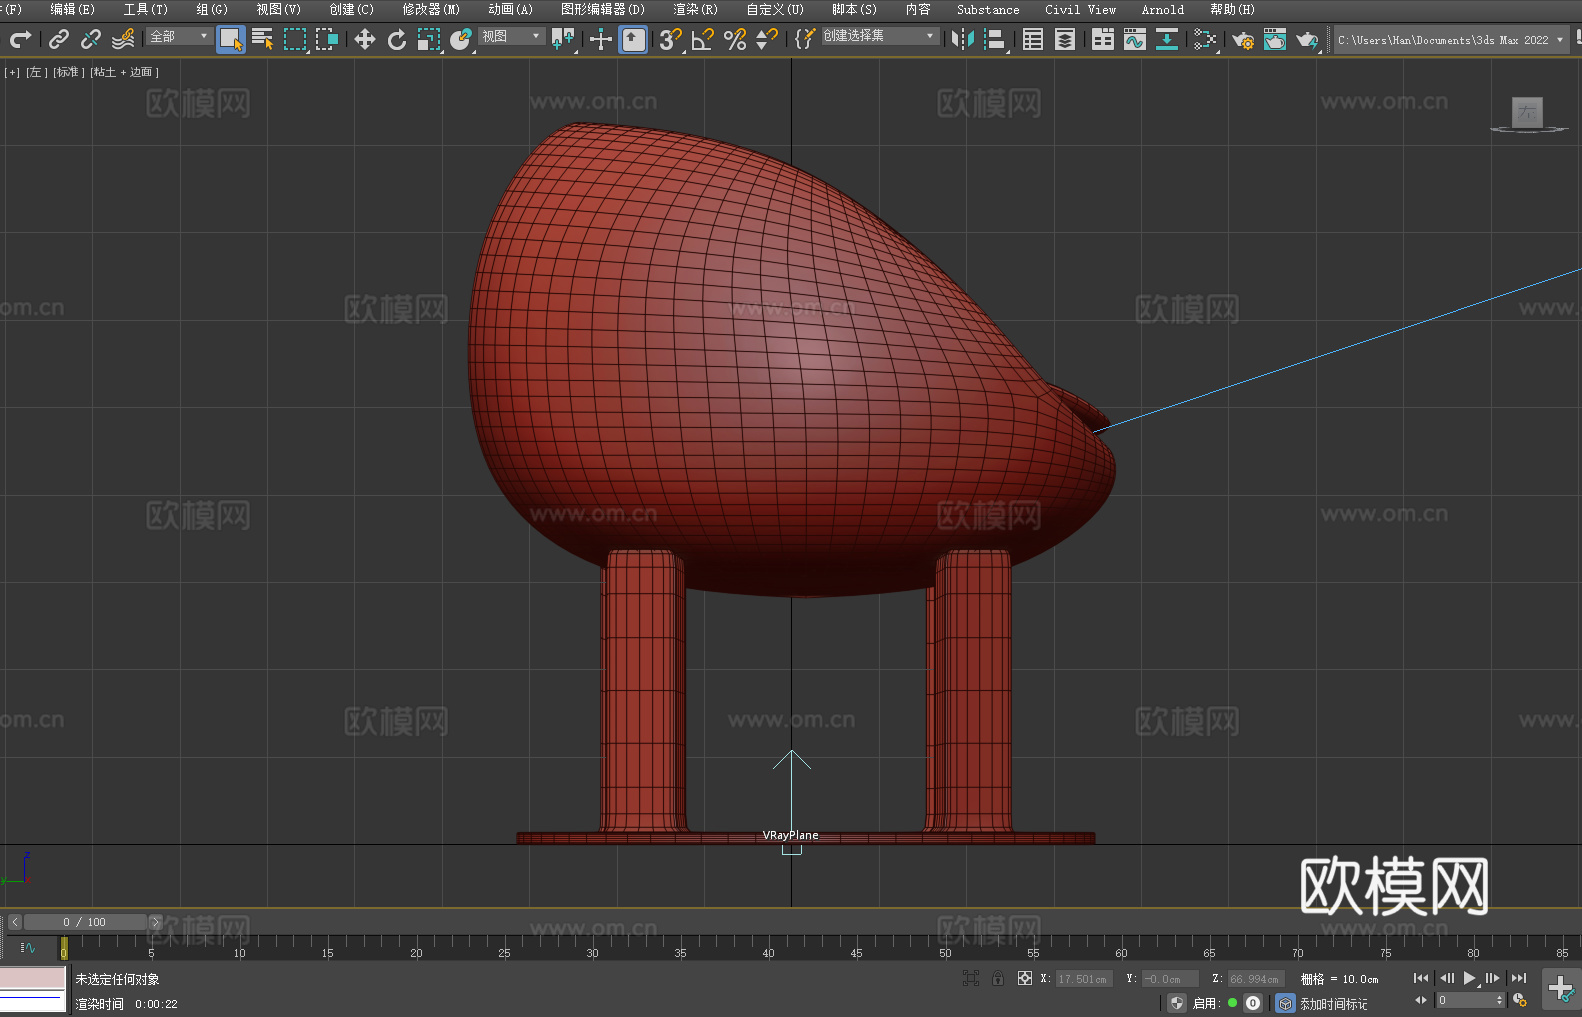Open the 修改器(M) menu
Screen dimensions: 1582x1017
431,9
